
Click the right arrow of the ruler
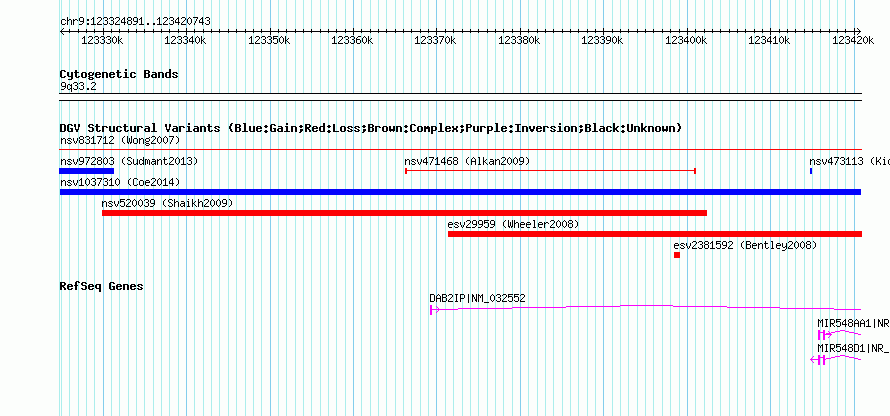(858, 31)
